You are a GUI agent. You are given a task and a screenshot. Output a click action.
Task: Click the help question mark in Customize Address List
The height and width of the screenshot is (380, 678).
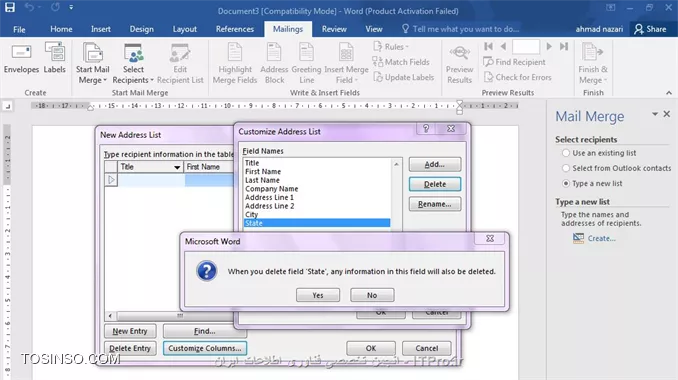426,128
